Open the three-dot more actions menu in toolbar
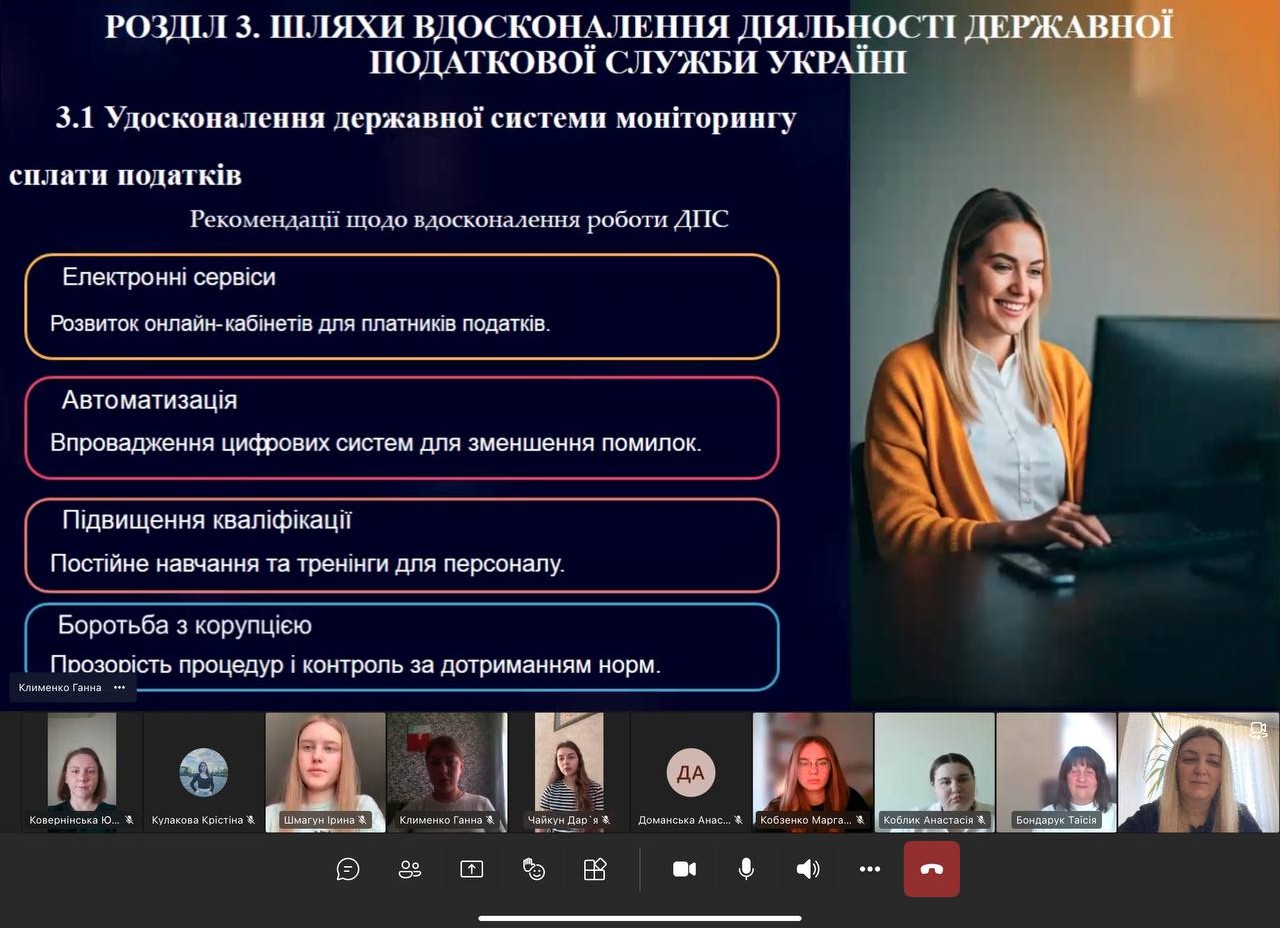 [870, 869]
